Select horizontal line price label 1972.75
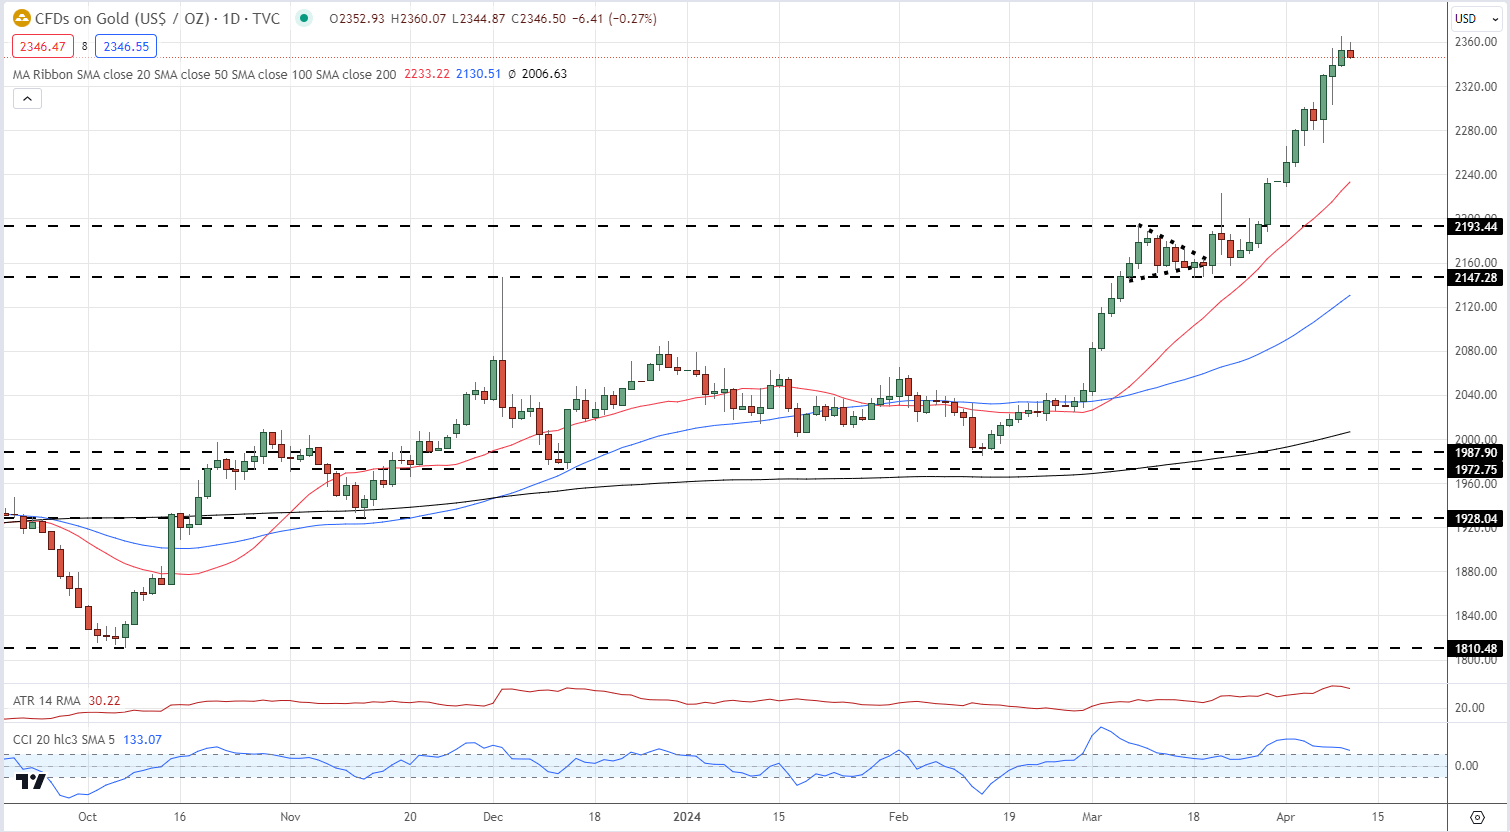The image size is (1510, 832). tap(1475, 470)
